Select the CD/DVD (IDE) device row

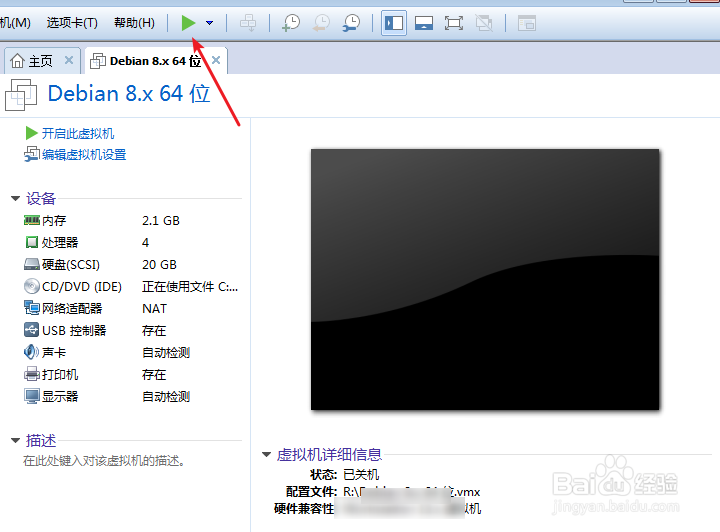click(x=131, y=287)
